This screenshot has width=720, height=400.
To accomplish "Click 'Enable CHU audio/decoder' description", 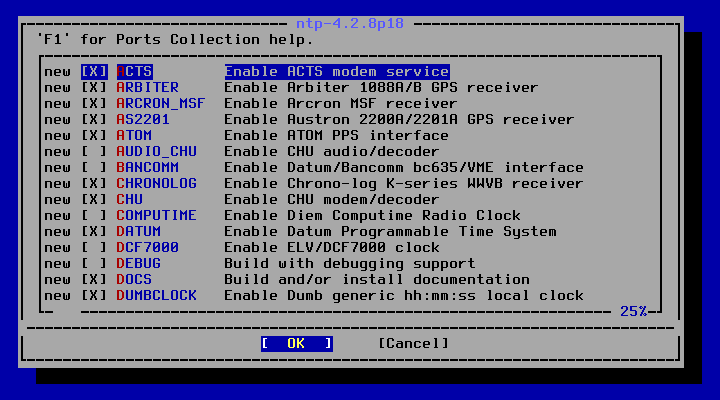I will click(x=332, y=152).
